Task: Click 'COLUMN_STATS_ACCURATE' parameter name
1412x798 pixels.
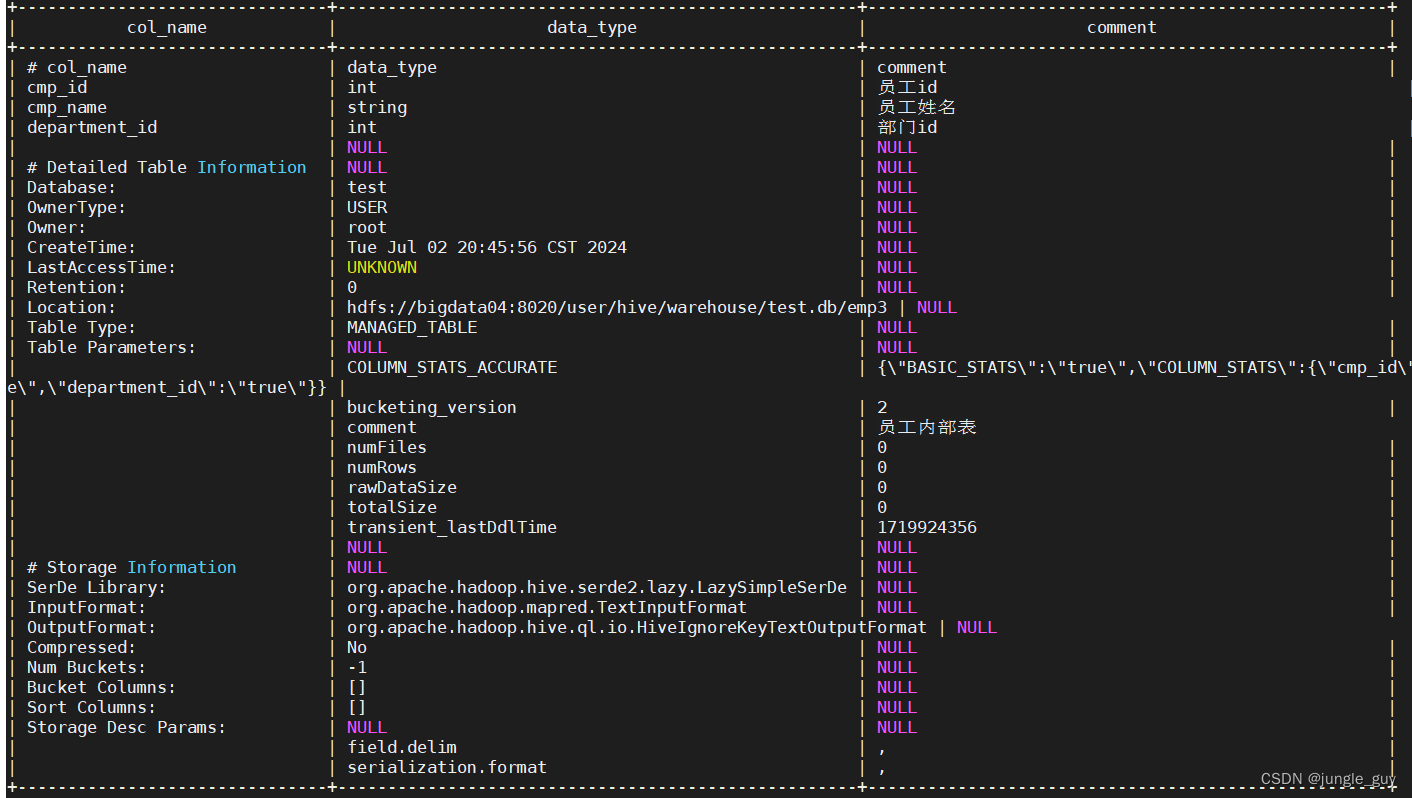Action: pos(452,368)
